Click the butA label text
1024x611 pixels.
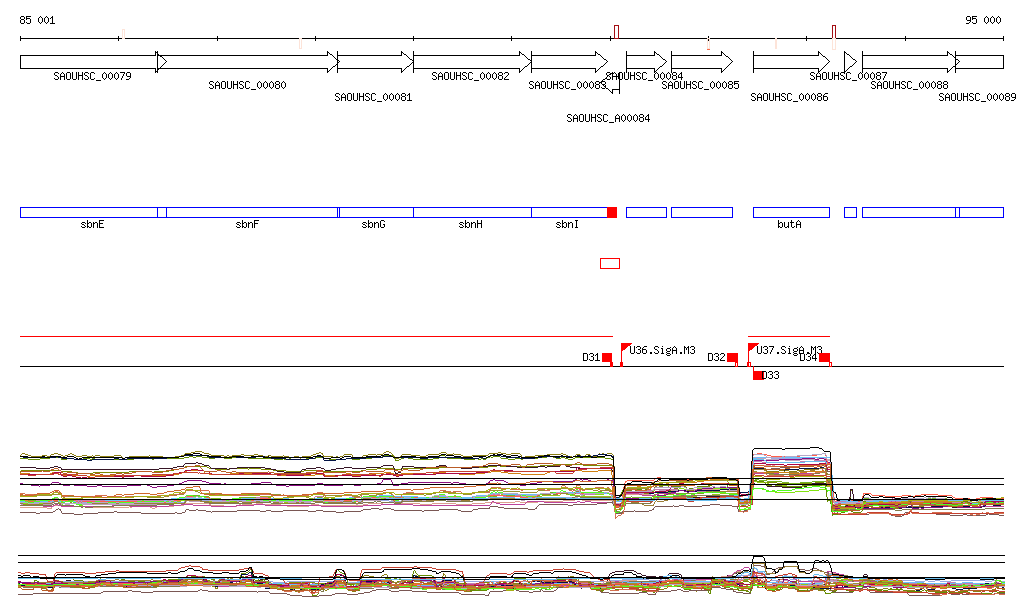tap(789, 225)
